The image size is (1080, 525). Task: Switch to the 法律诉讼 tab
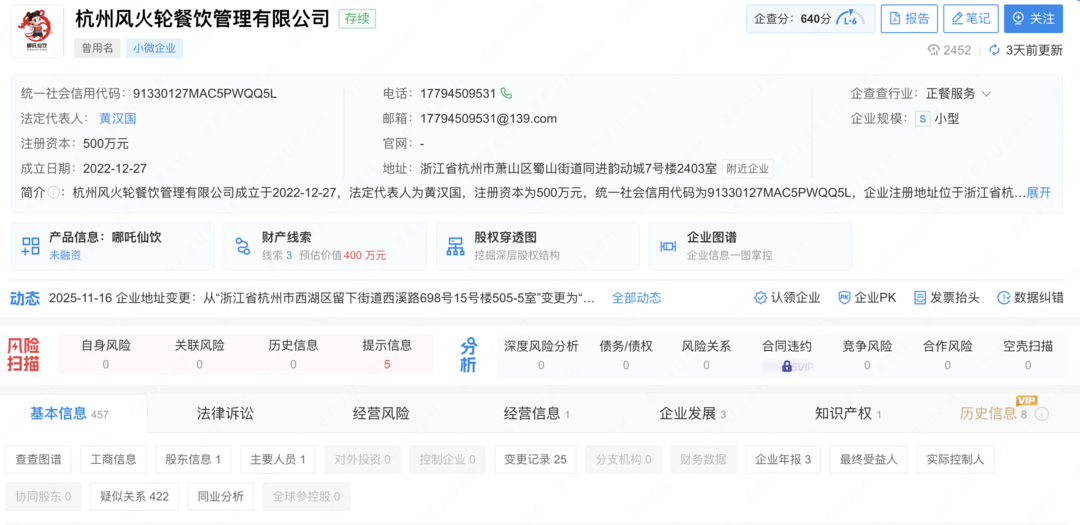[x=225, y=413]
